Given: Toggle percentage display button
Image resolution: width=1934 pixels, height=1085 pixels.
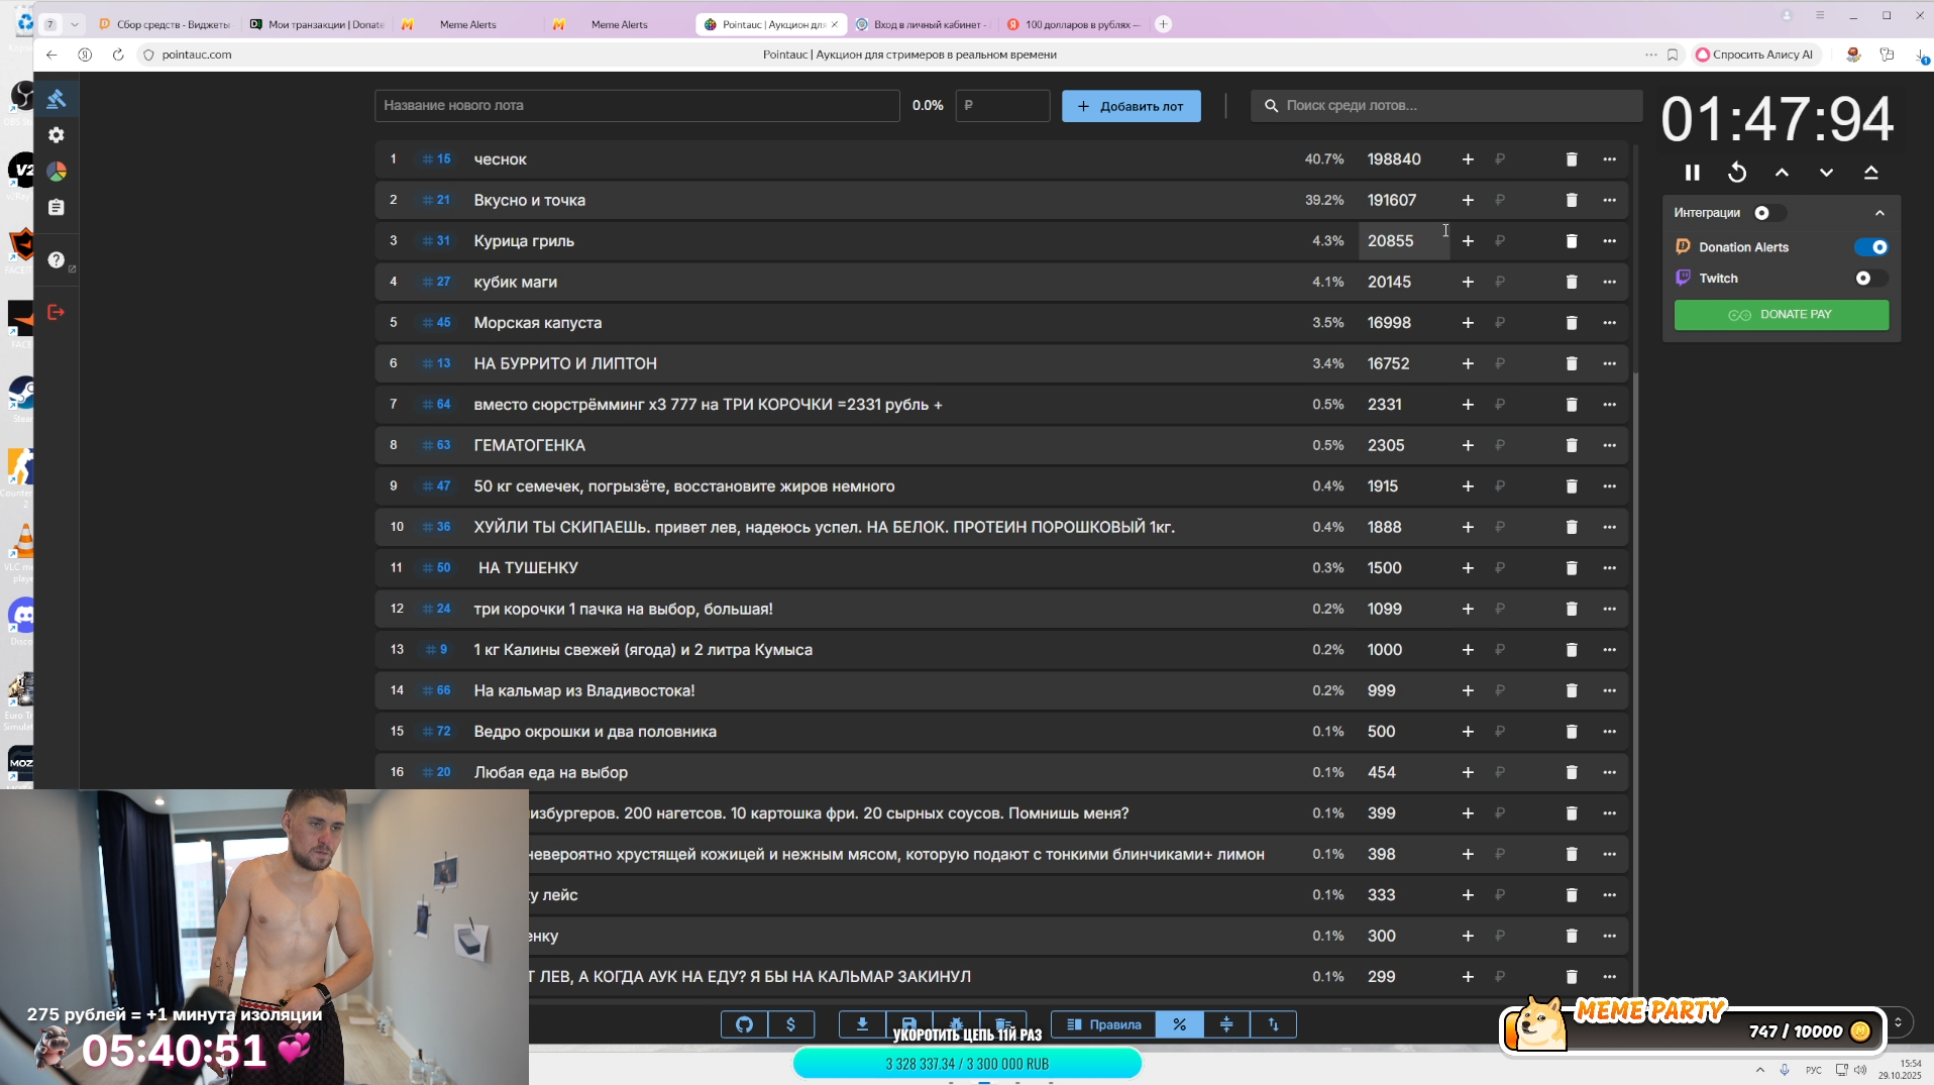Looking at the screenshot, I should tap(1179, 1024).
